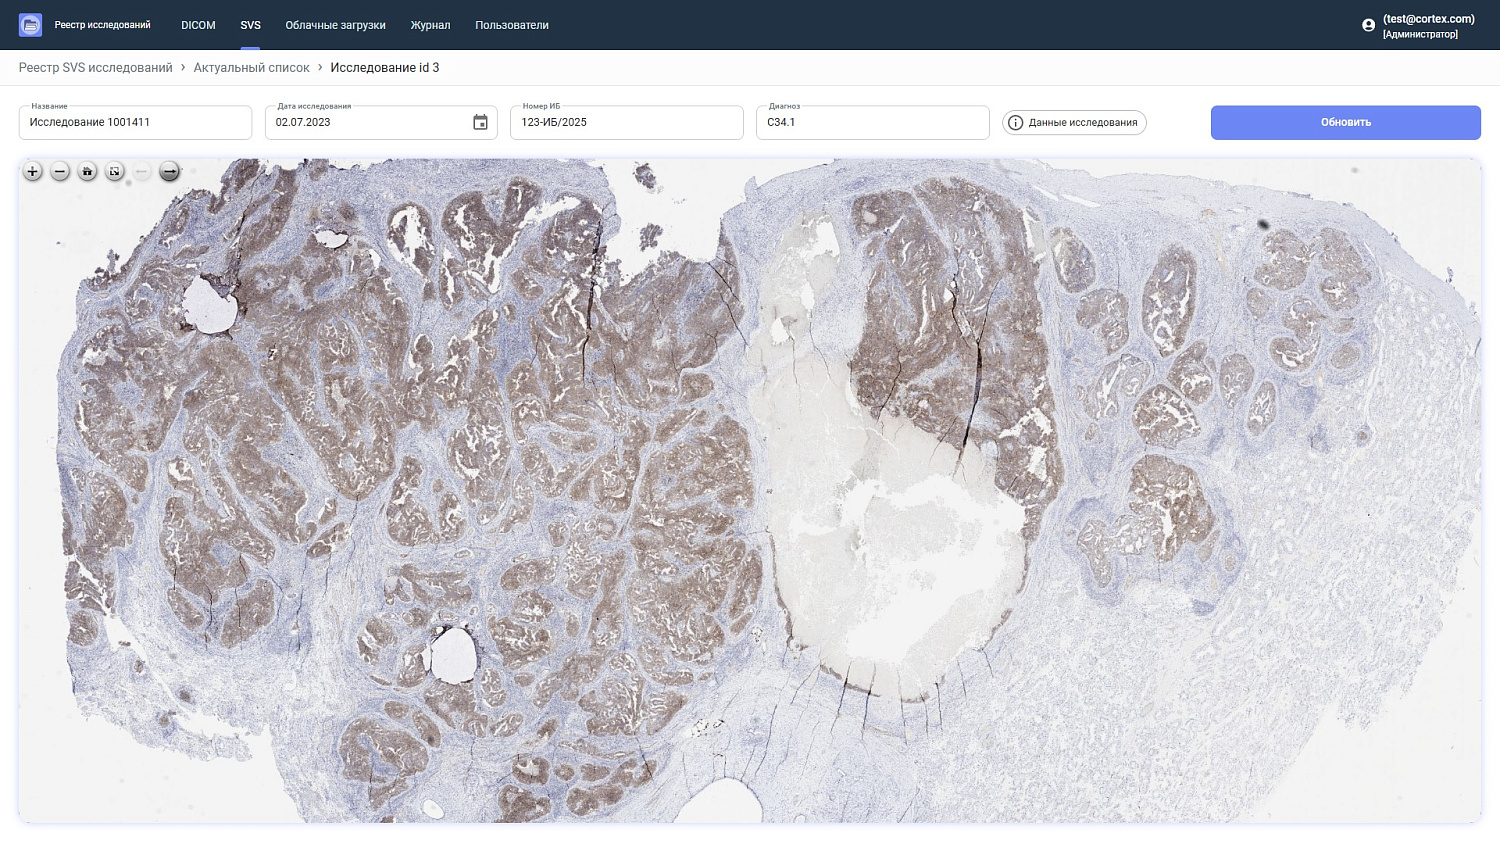Reset viewer to home view

click(88, 172)
